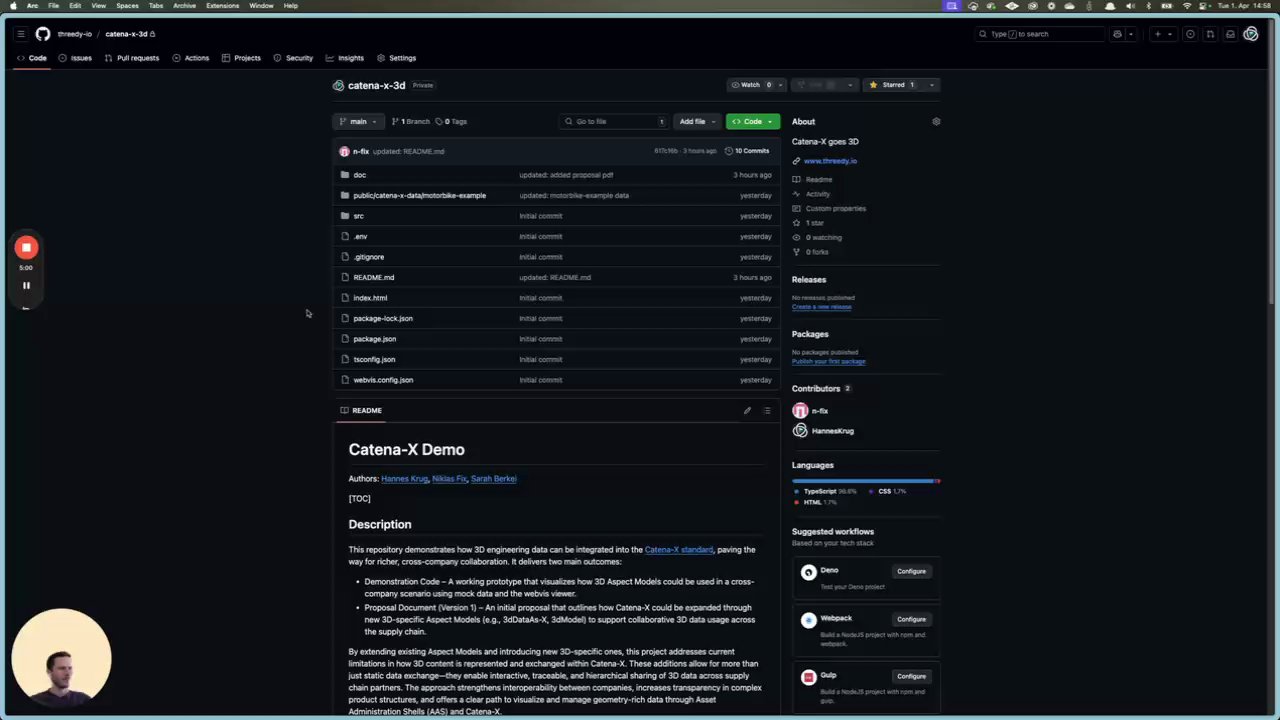1280x720 pixels.
Task: Configure the Gulp workflow
Action: [911, 677]
